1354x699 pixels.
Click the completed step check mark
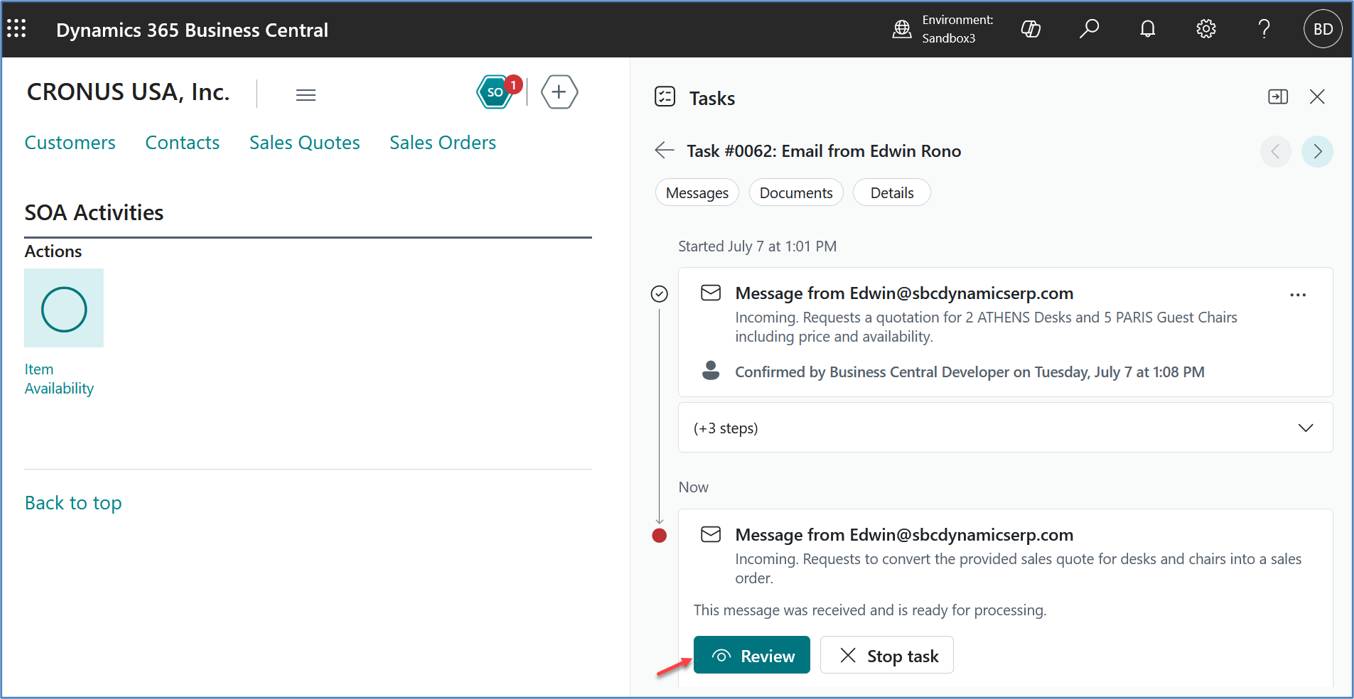click(659, 294)
